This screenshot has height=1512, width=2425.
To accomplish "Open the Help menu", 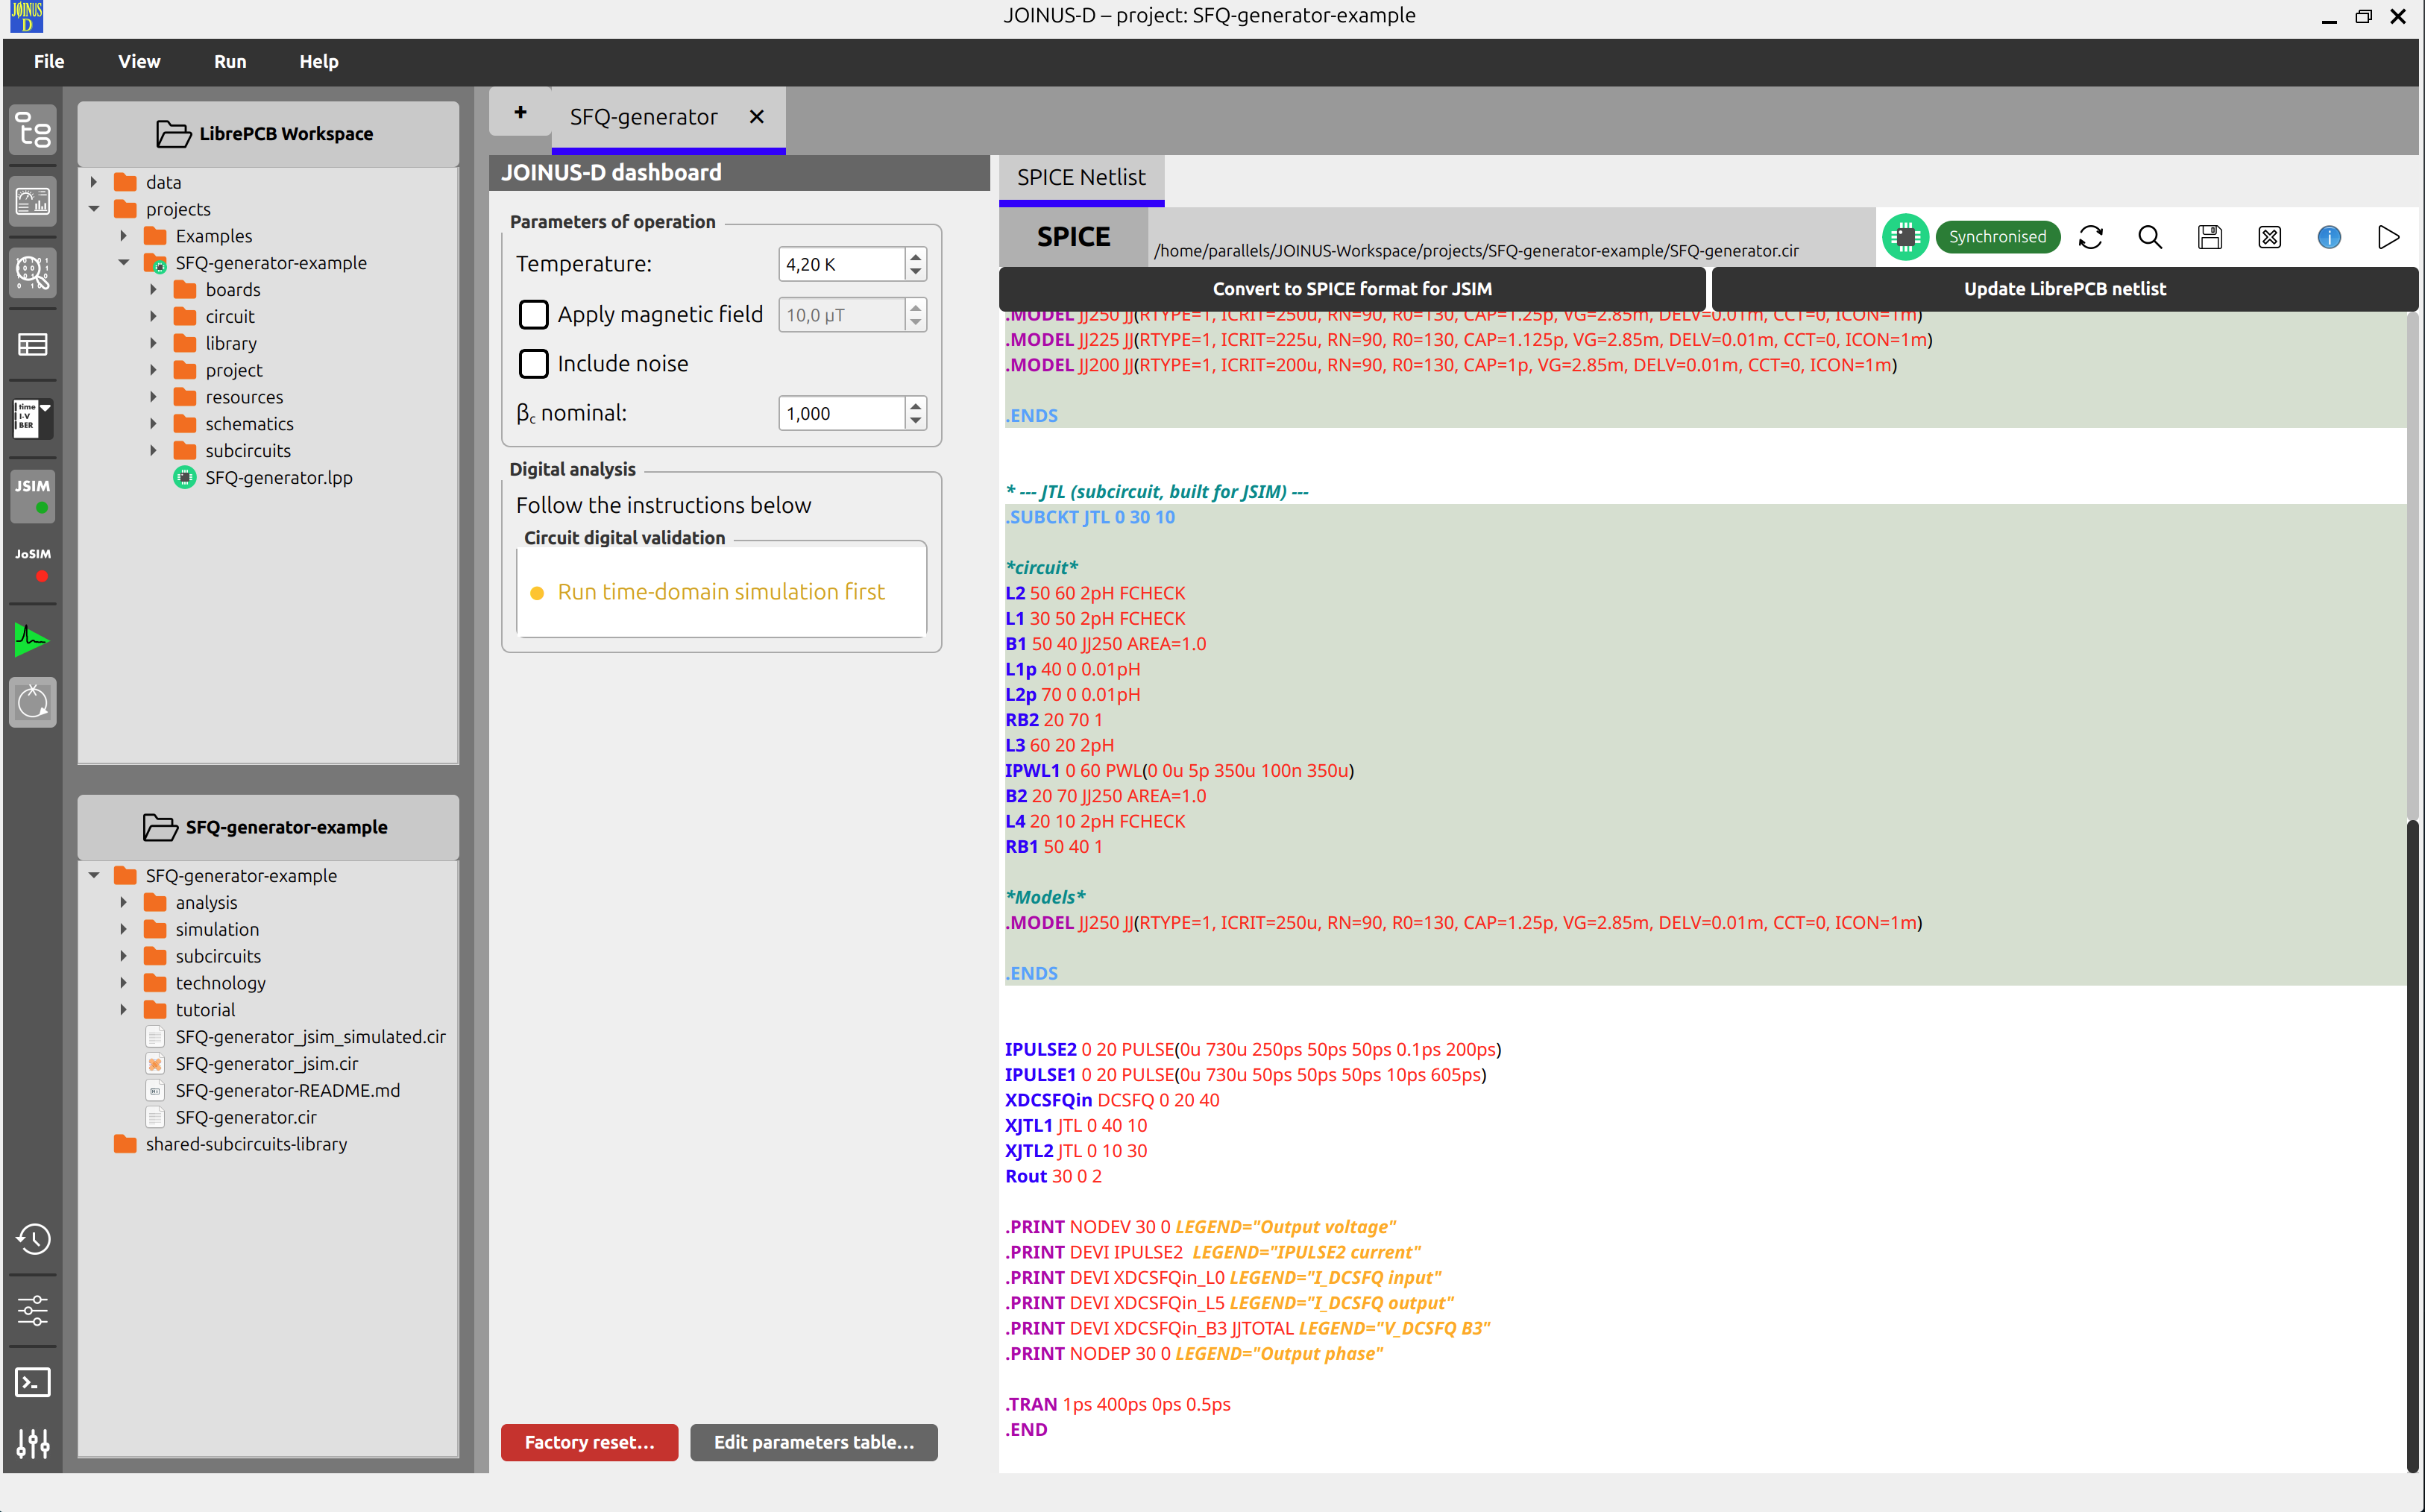I will click(x=319, y=61).
